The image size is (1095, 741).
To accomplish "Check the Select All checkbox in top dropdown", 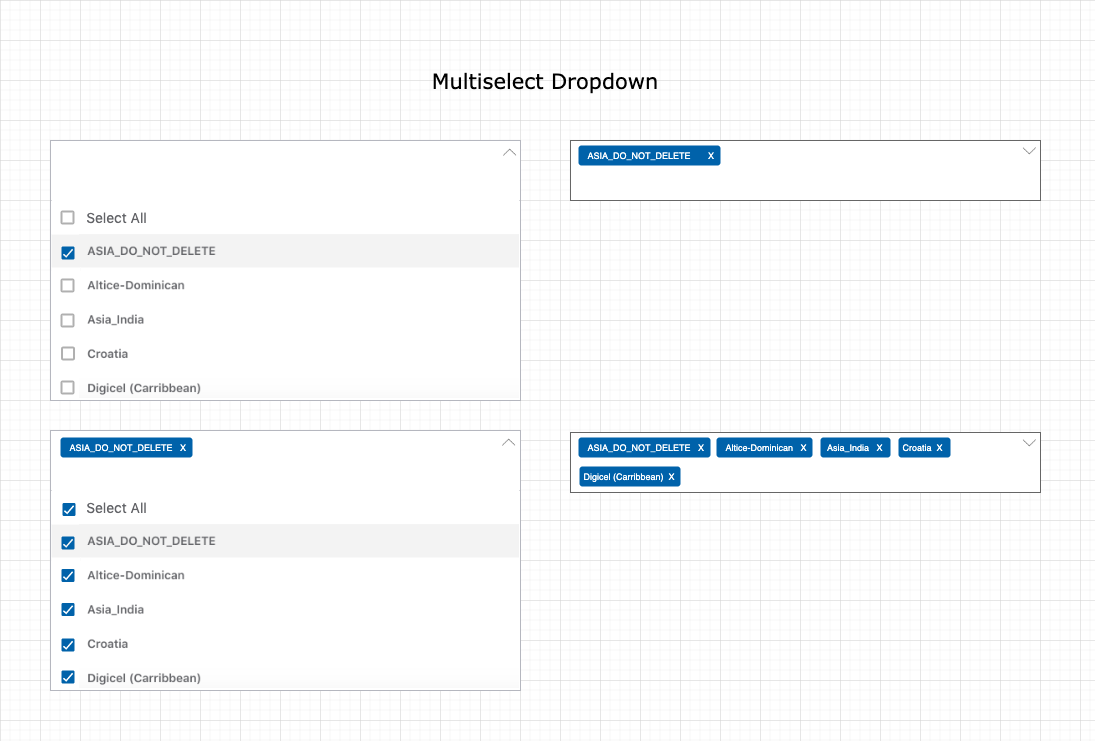I will coord(67,217).
